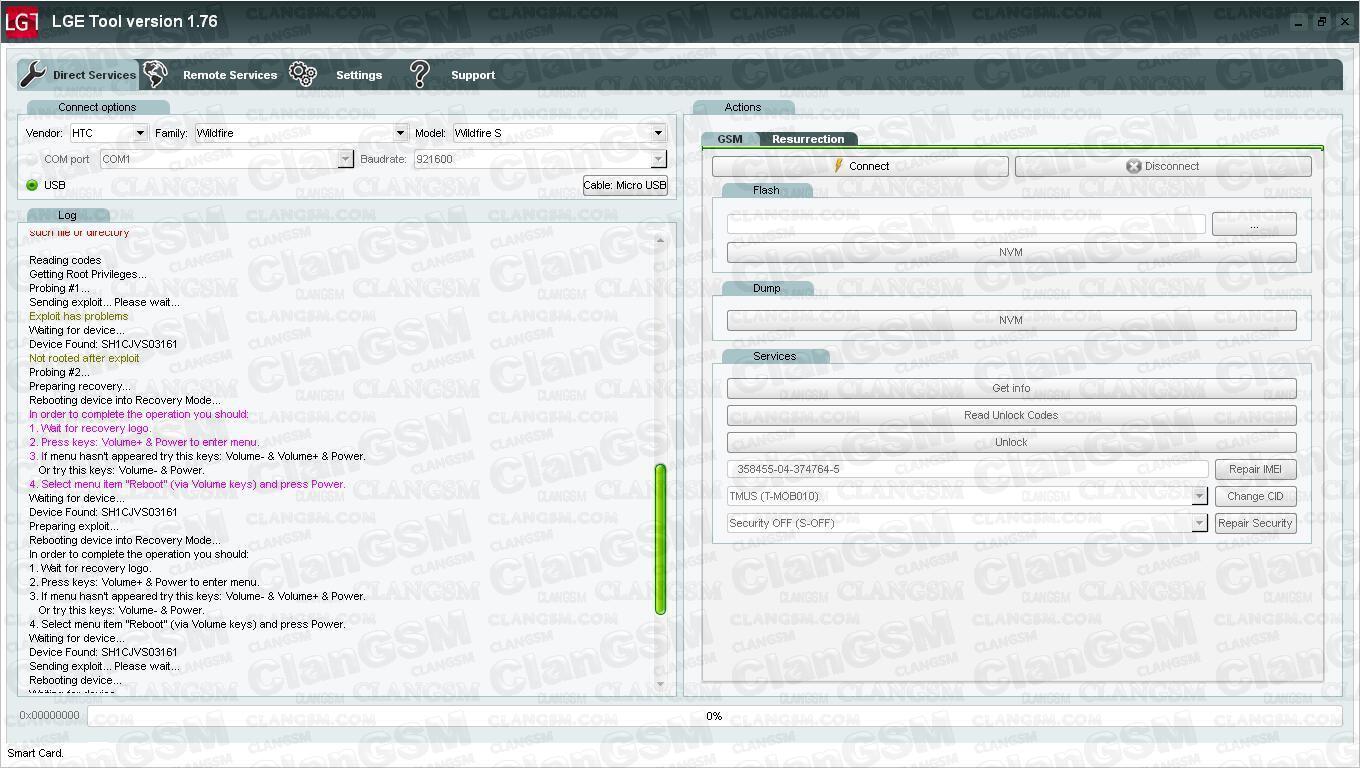Click the LG logo icon in title bar
This screenshot has width=1360, height=768.
coord(22,21)
